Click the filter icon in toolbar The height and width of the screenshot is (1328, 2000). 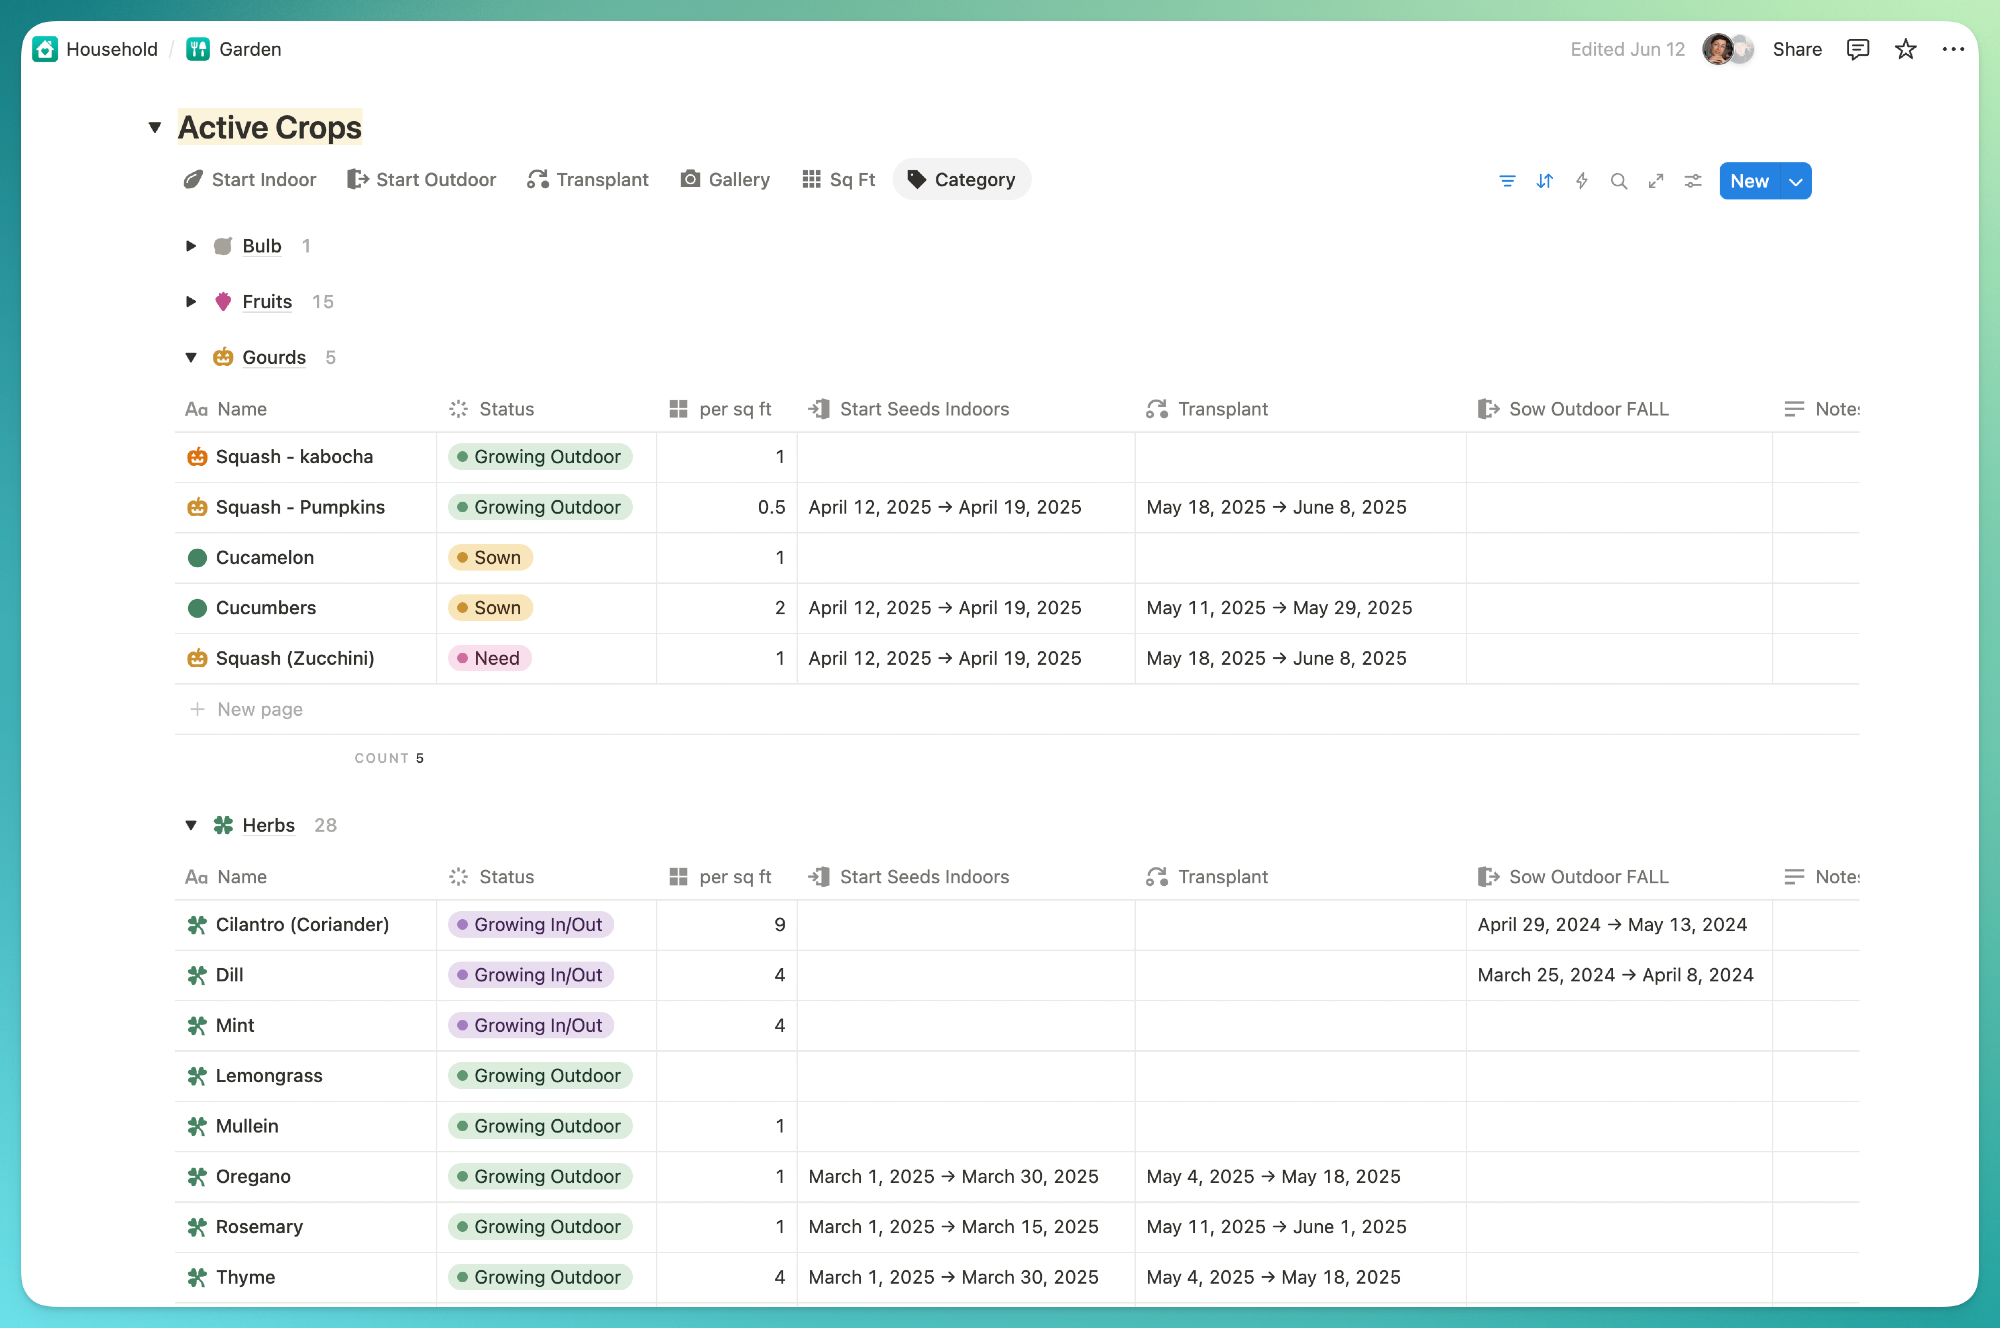point(1507,181)
